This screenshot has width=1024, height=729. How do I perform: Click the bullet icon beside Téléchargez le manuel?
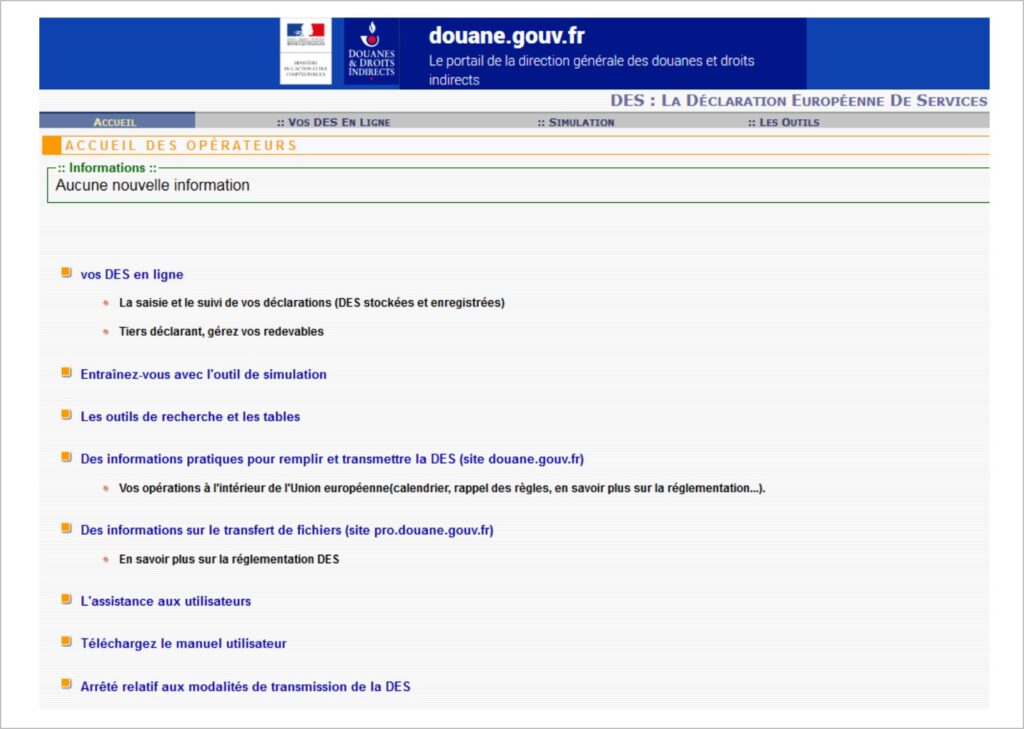pyautogui.click(x=66, y=641)
